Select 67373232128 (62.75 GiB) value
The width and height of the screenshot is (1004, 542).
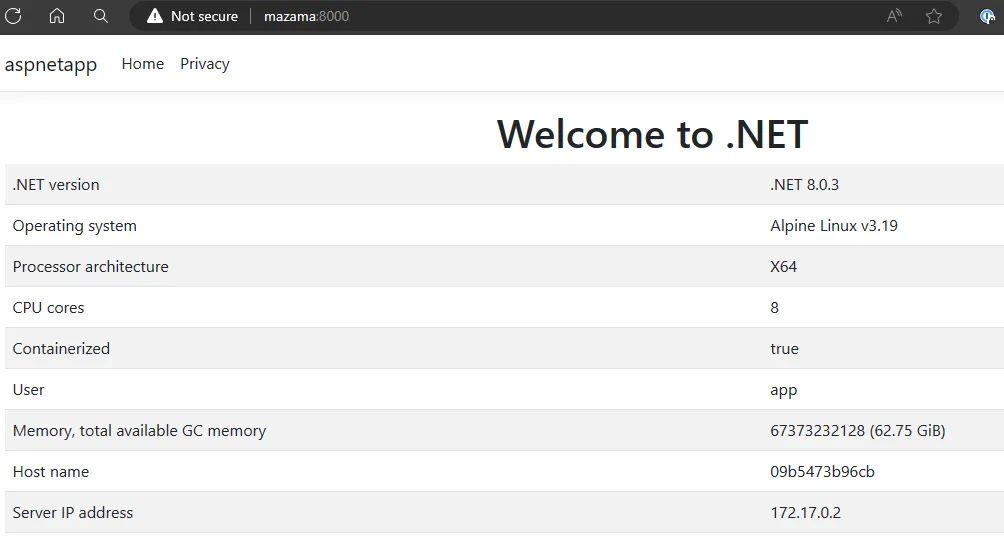click(857, 431)
